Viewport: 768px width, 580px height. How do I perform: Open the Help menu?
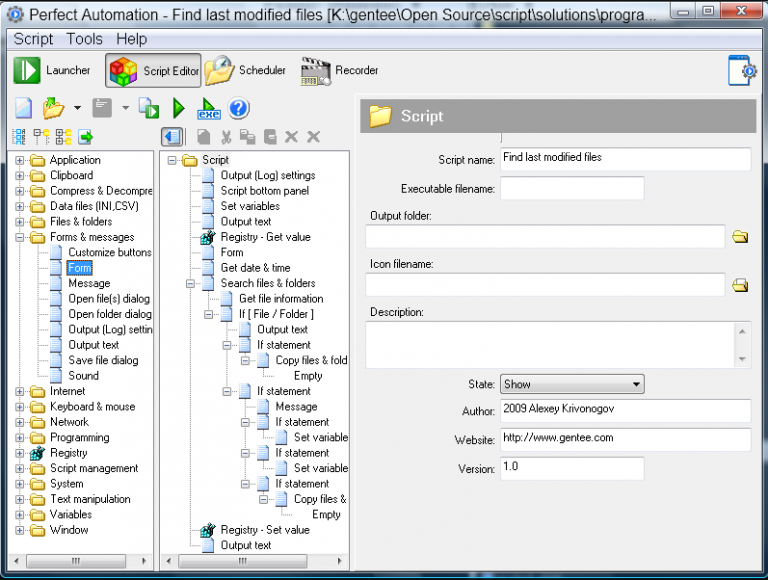131,39
